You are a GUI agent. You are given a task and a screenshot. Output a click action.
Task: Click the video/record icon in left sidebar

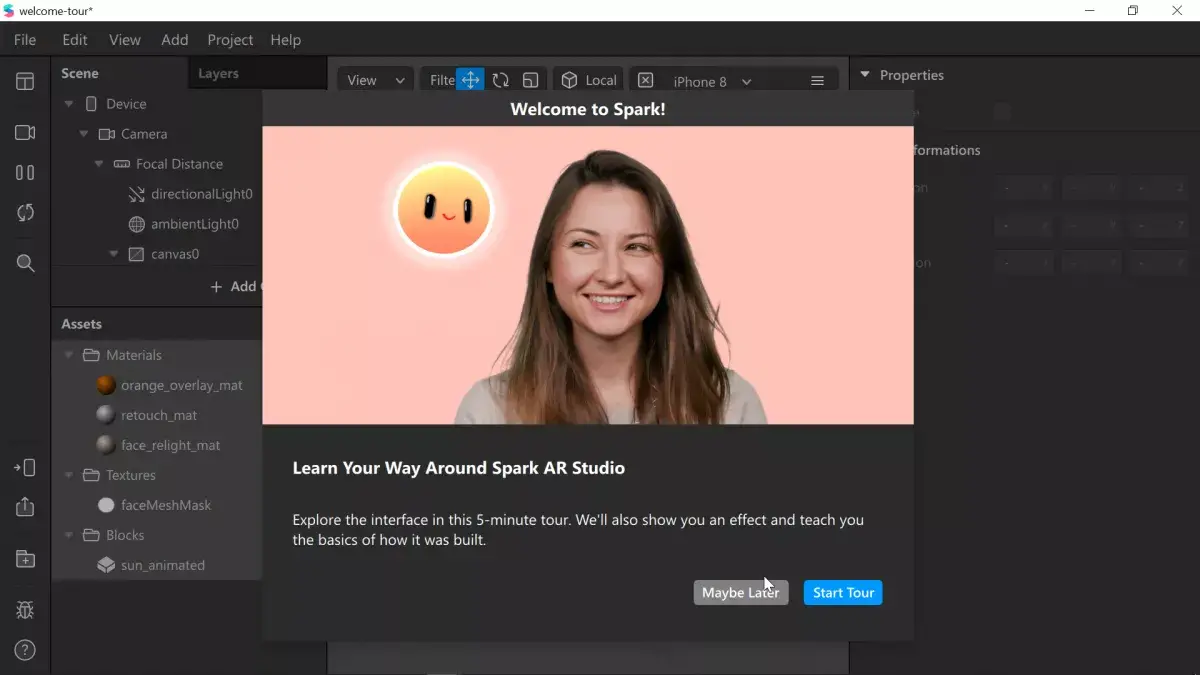point(25,132)
